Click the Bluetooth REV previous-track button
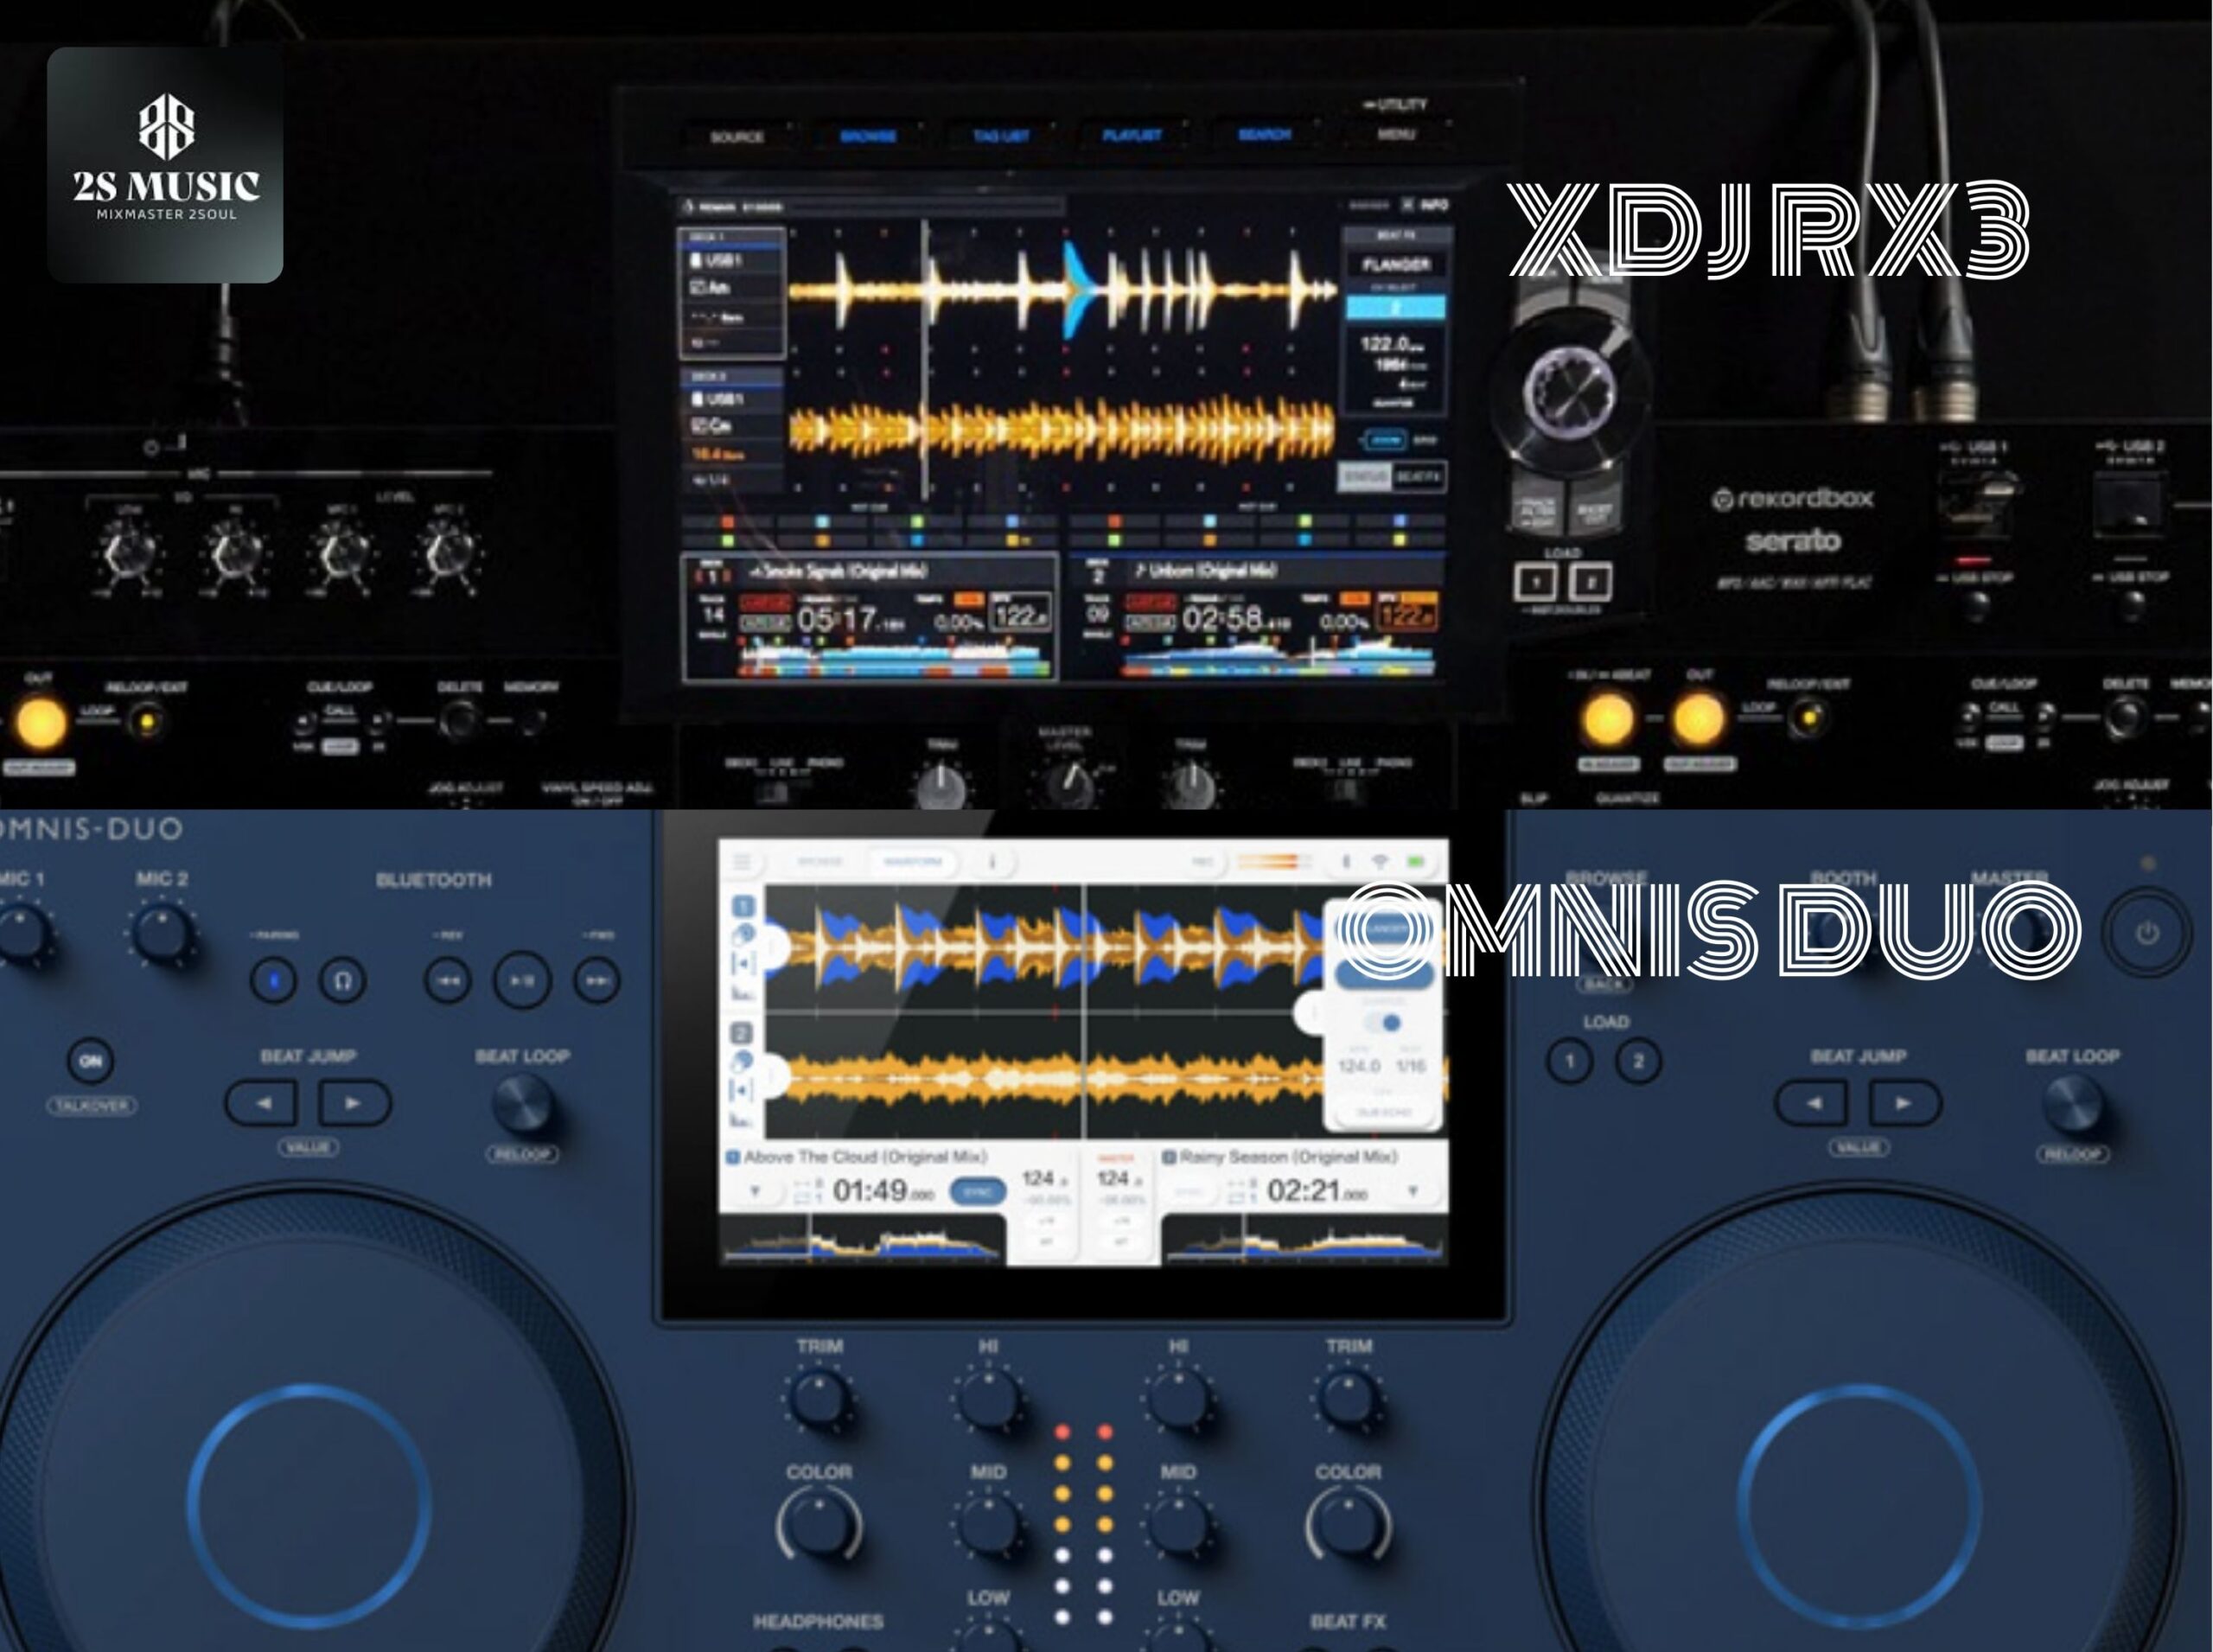Screen dimensions: 2213x1652 [x=447, y=980]
